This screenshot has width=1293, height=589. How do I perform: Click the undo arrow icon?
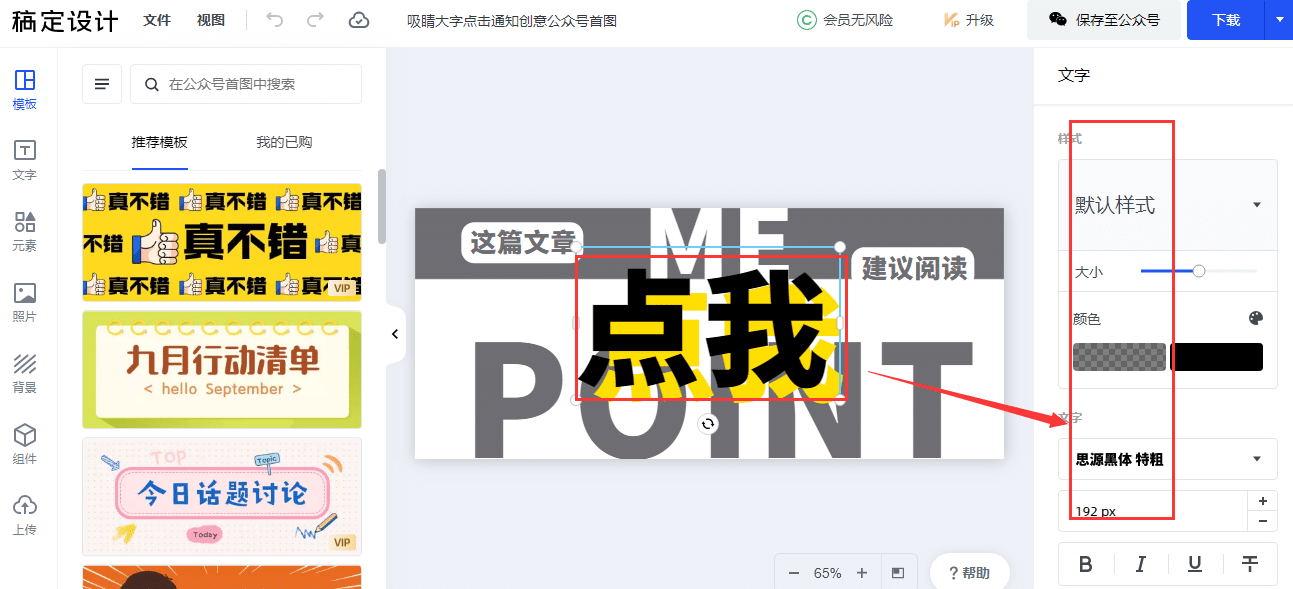275,20
